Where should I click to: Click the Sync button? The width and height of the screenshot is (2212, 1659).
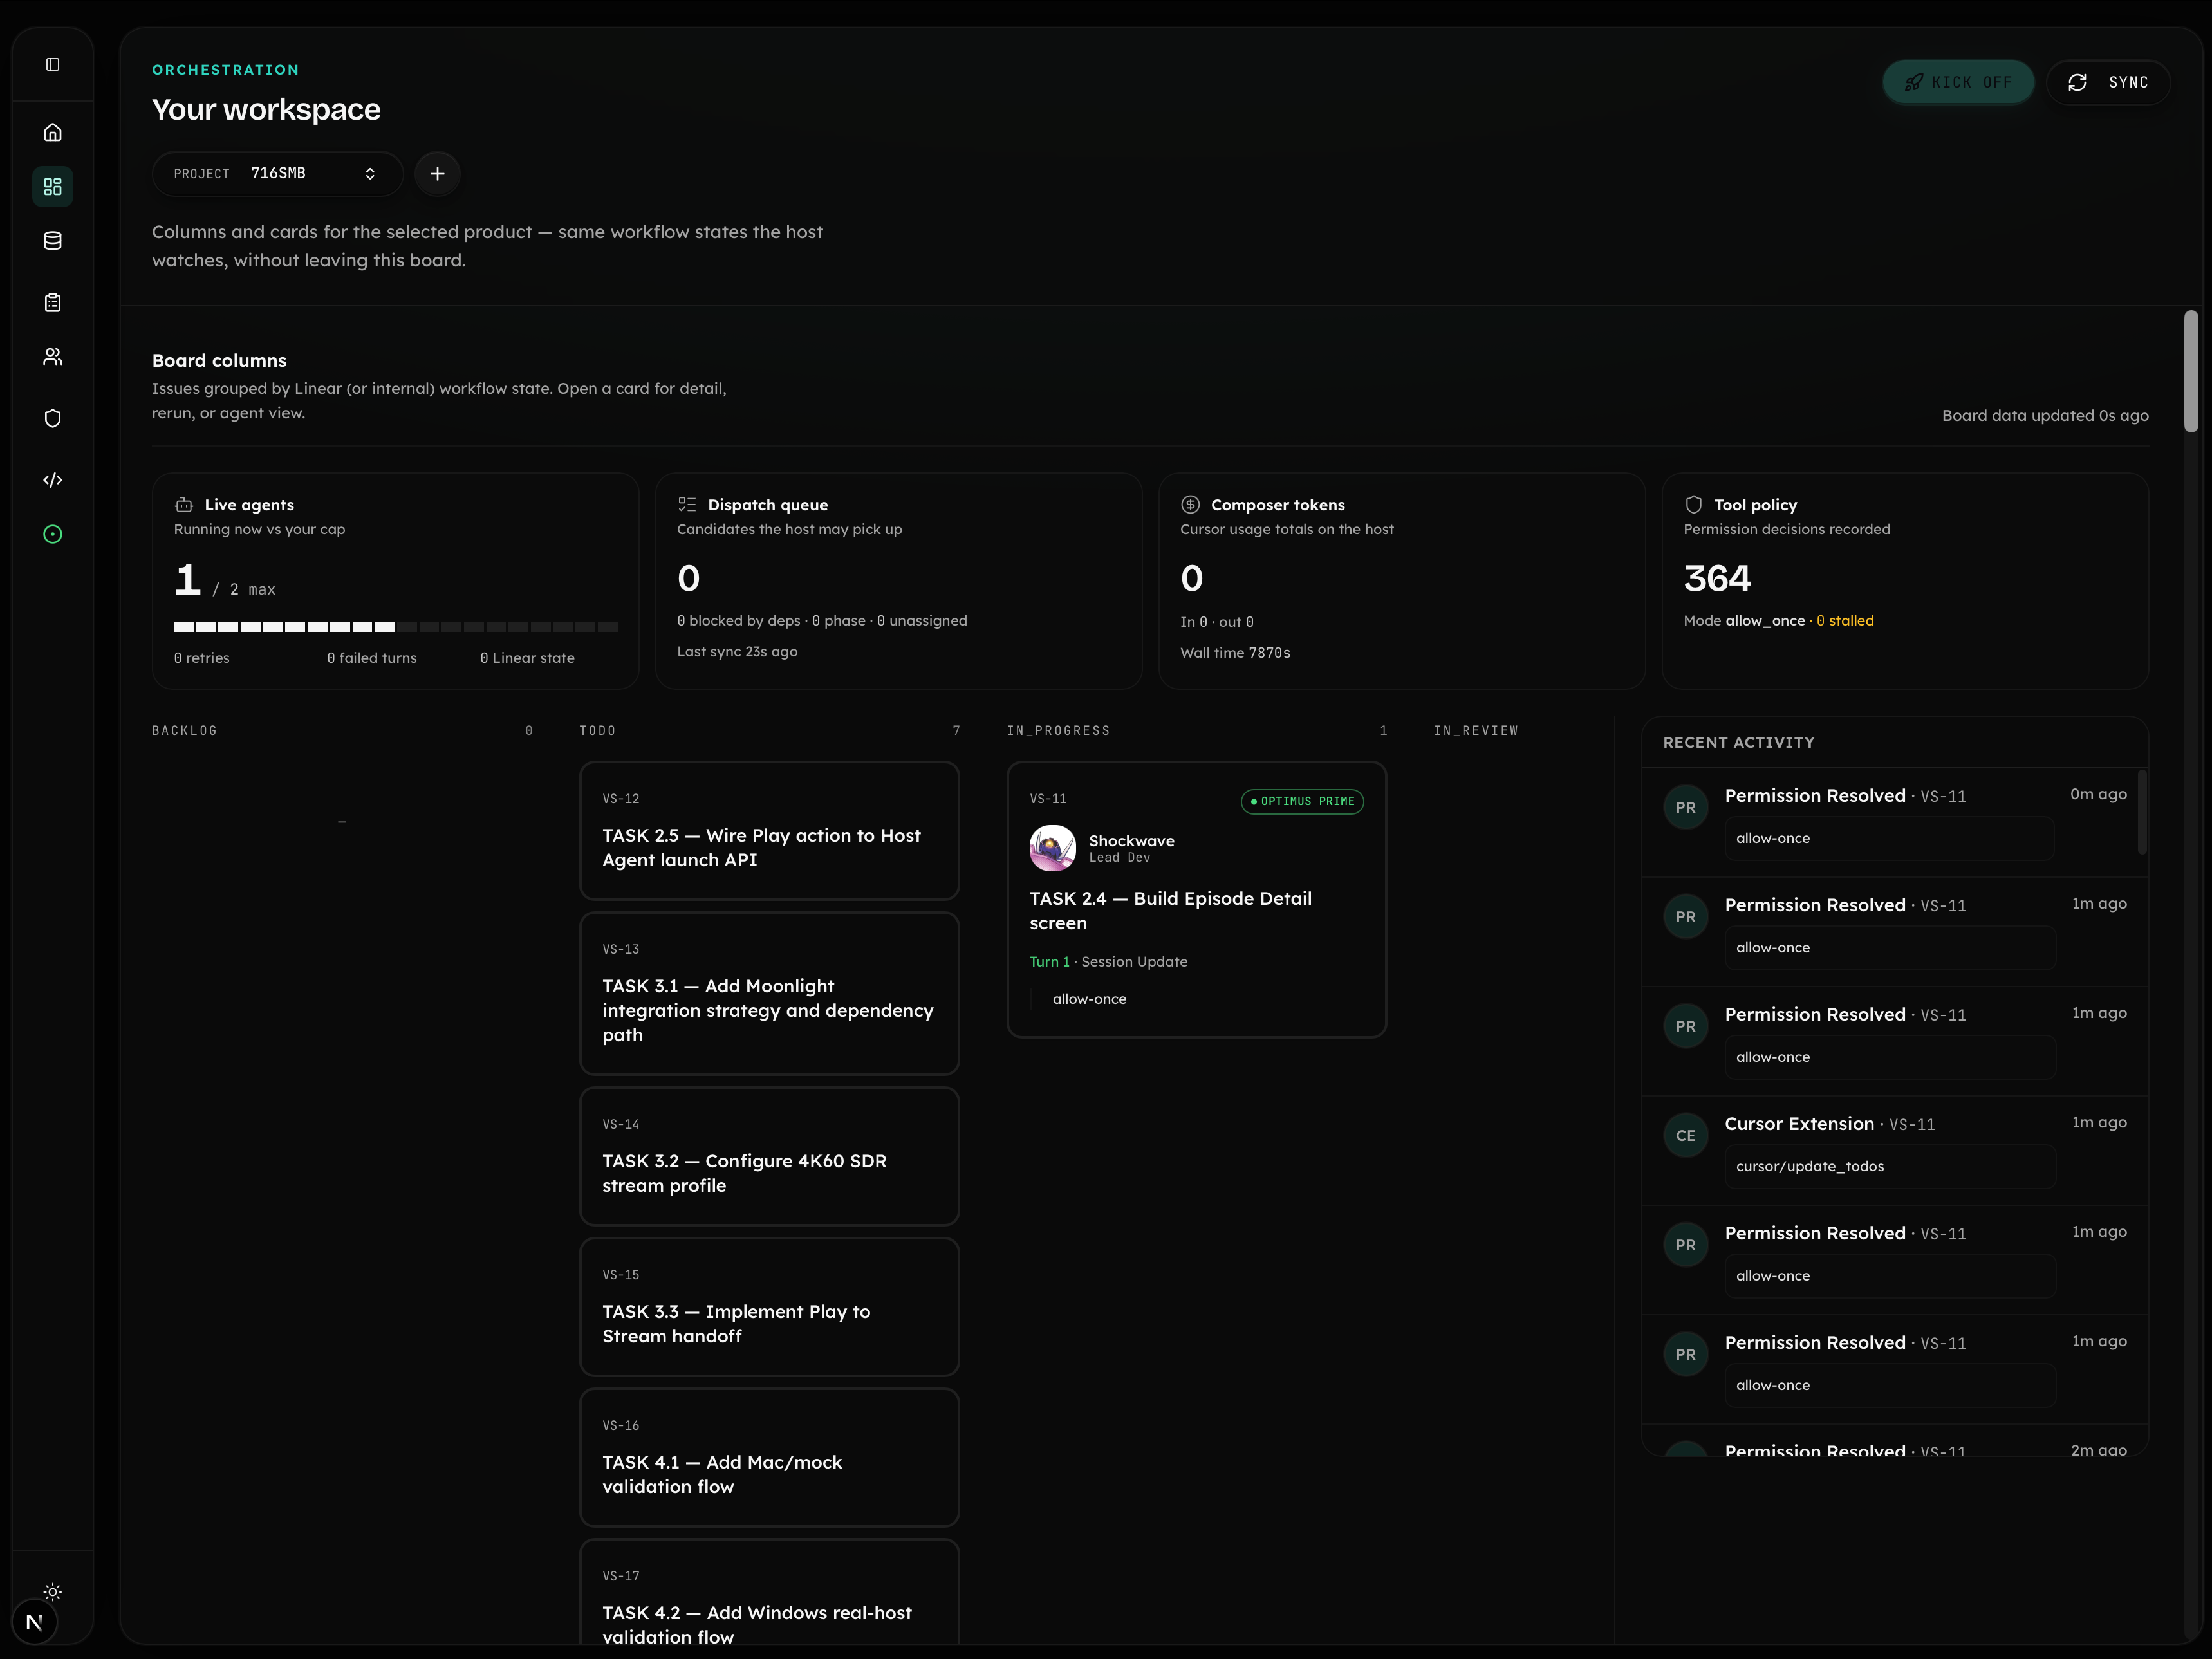point(2108,82)
